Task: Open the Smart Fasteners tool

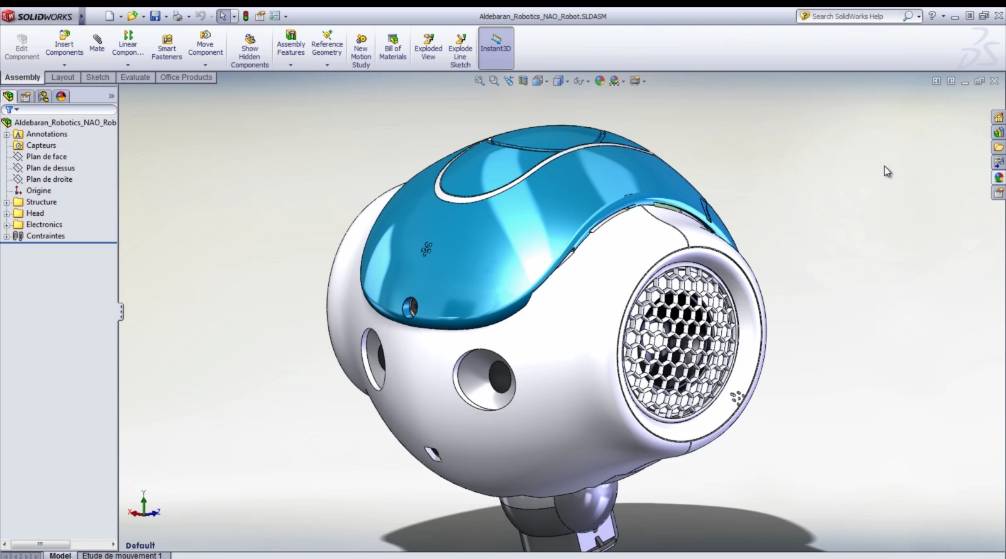Action: tap(166, 44)
